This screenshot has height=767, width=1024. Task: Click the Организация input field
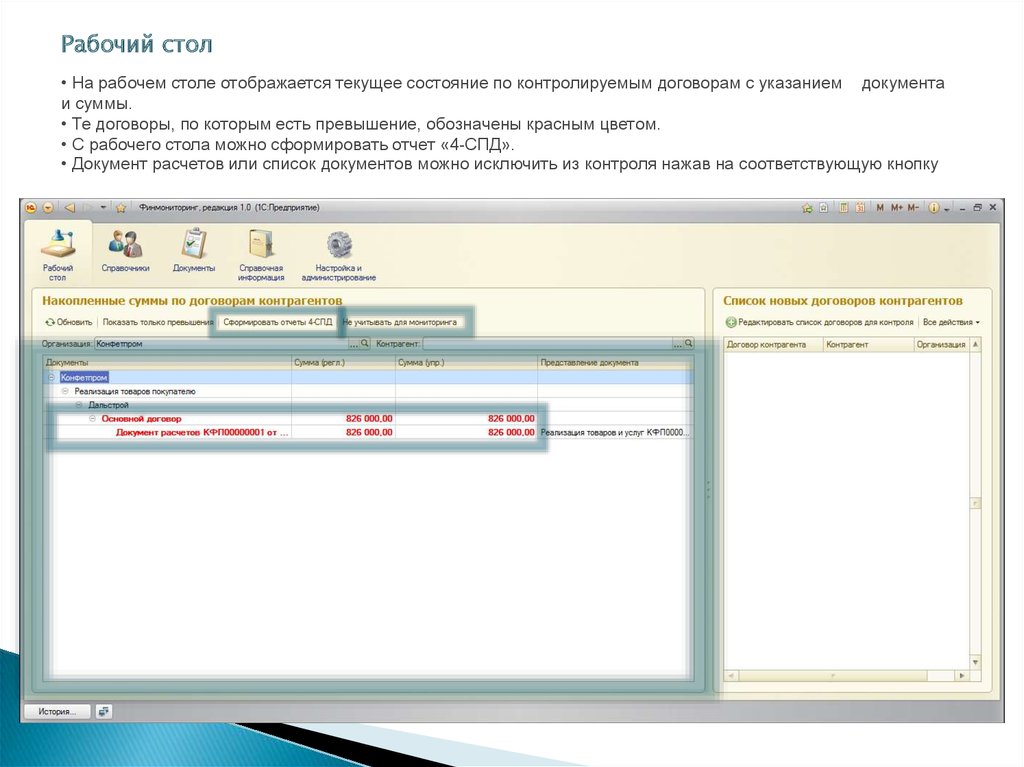tap(220, 343)
